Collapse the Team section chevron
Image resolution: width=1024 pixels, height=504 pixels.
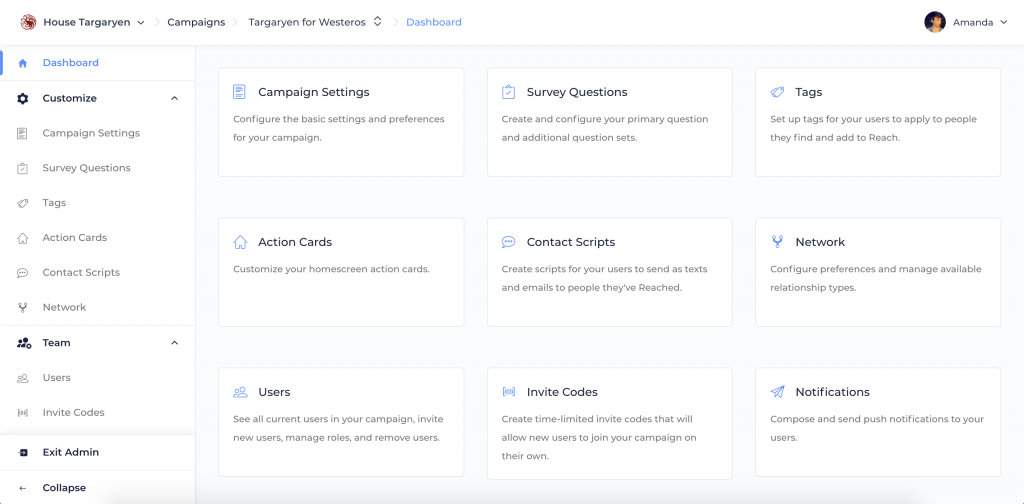(174, 343)
